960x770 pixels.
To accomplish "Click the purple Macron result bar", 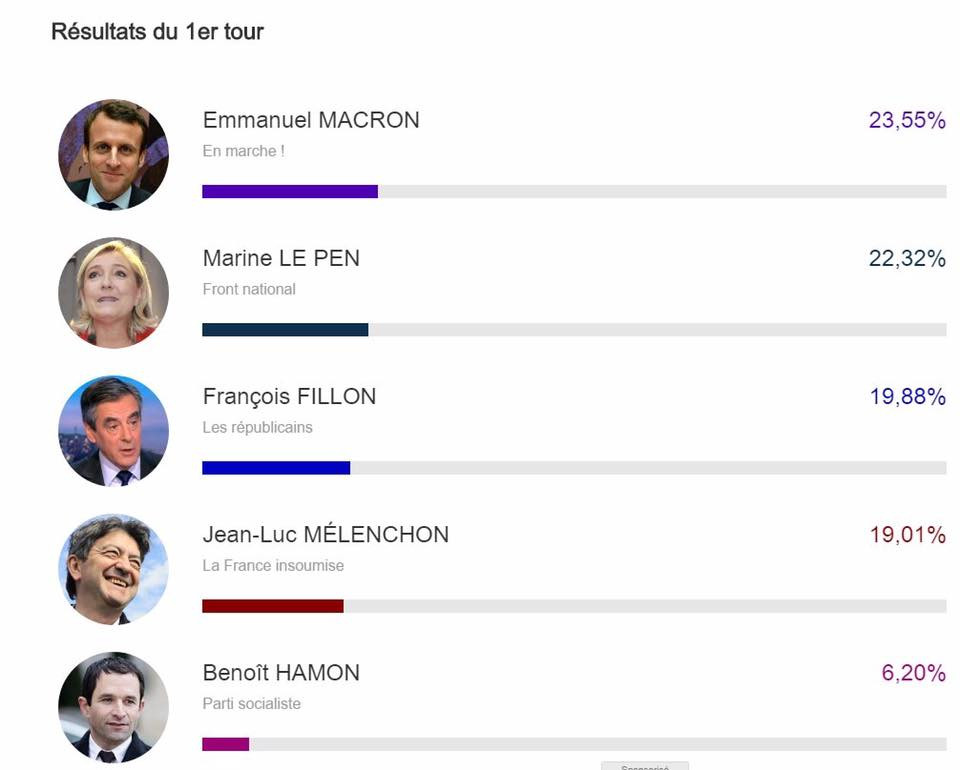I will pos(290,192).
